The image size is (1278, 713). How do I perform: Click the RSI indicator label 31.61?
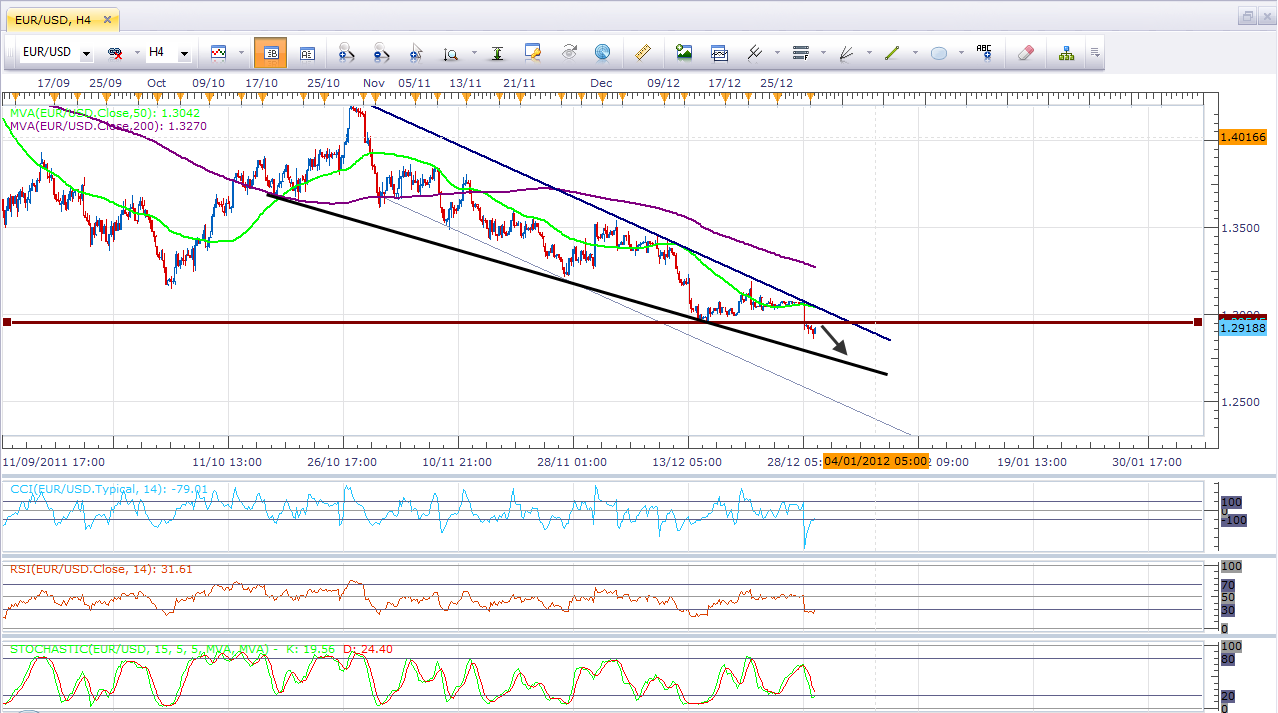point(101,569)
